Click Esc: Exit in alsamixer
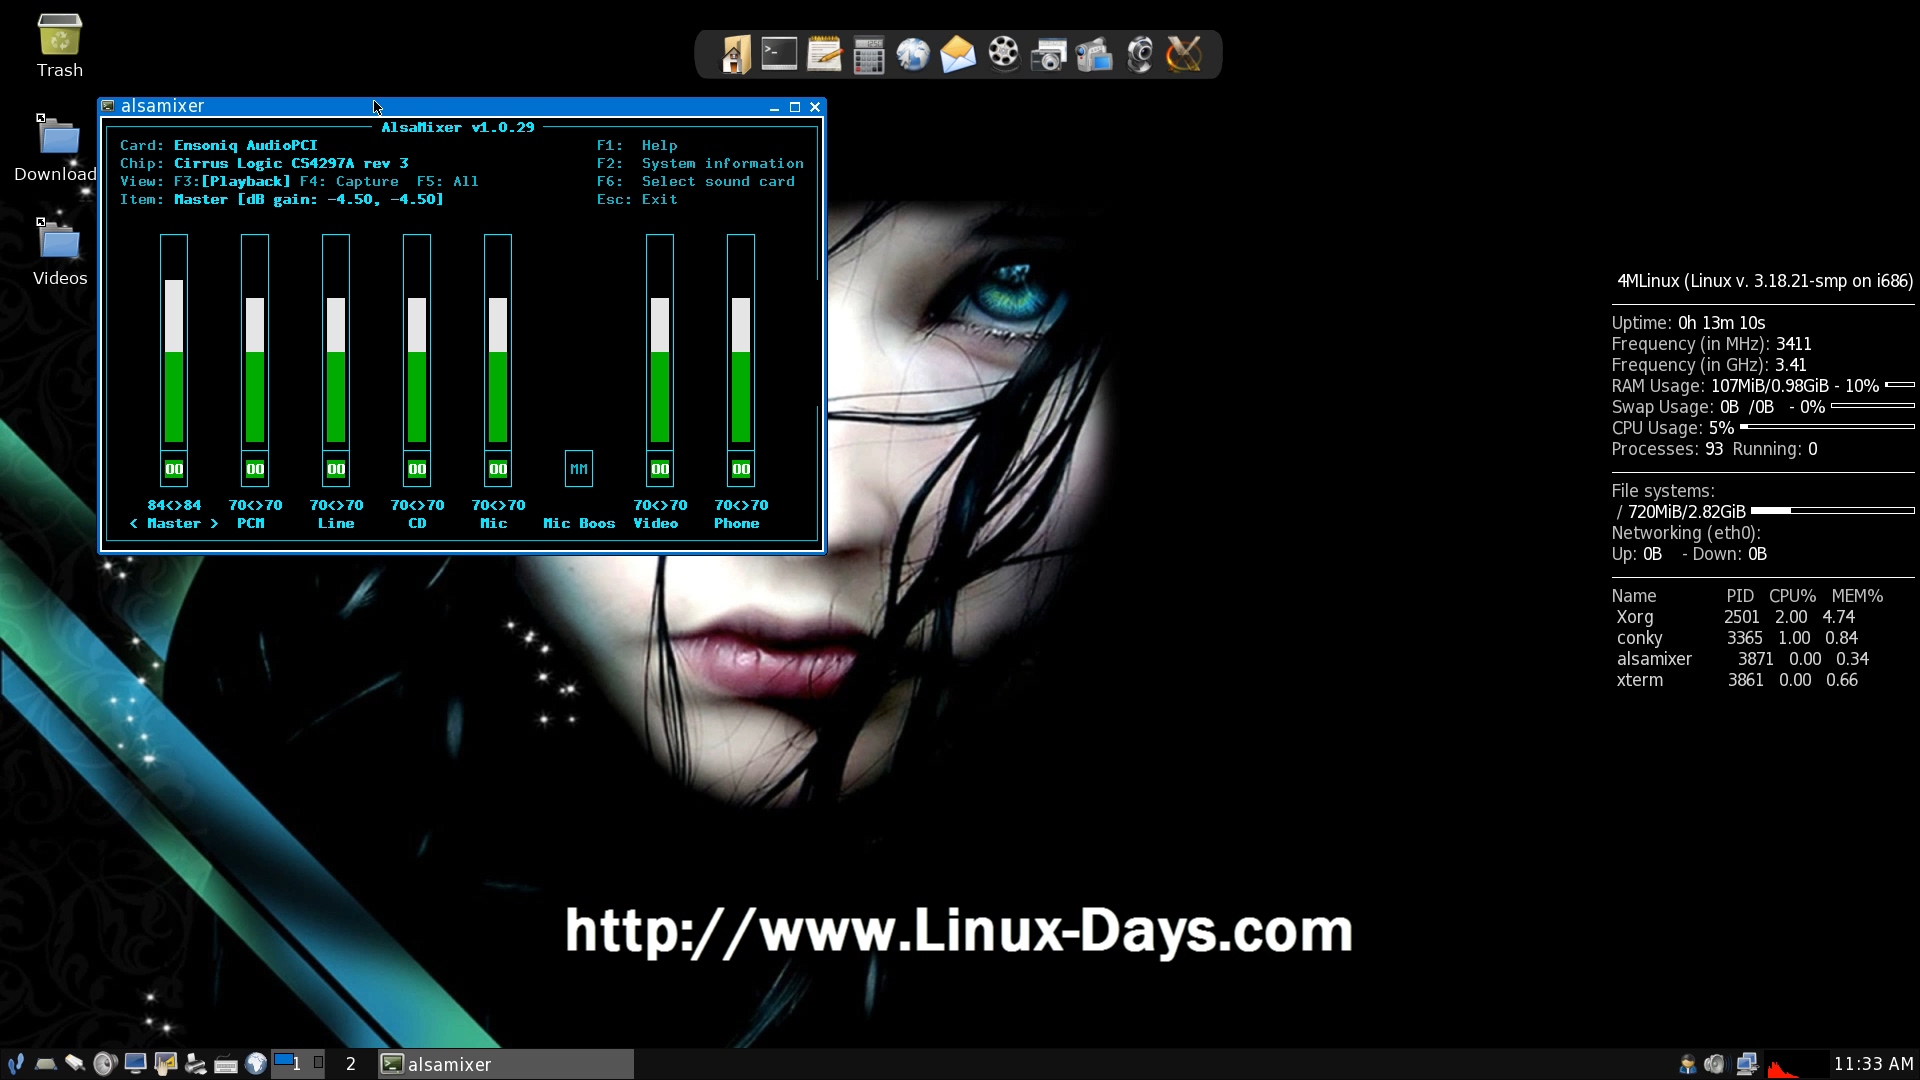The image size is (1920, 1080). point(637,199)
